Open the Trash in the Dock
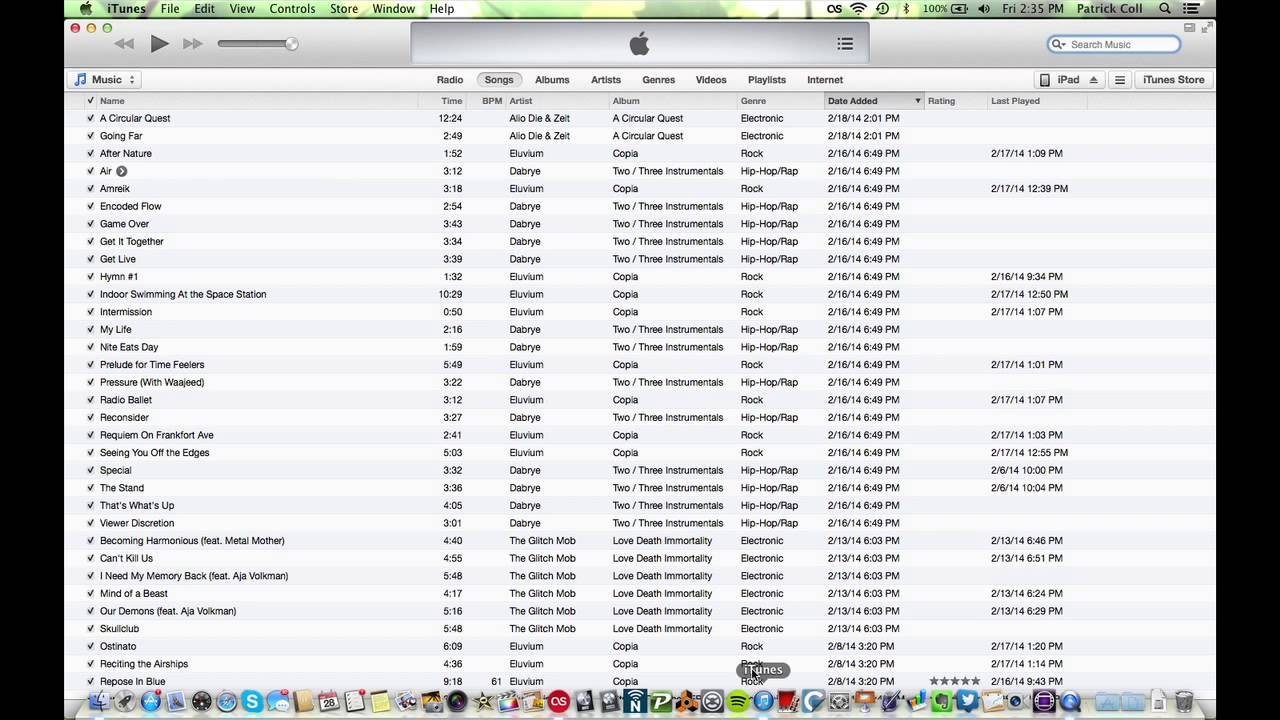Viewport: 1280px width, 720px height. pos(1184,702)
